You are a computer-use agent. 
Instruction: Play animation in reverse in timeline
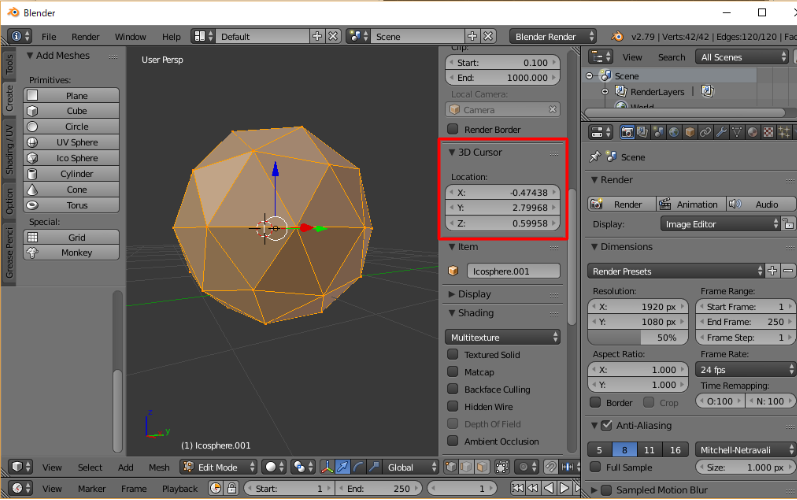coord(549,488)
